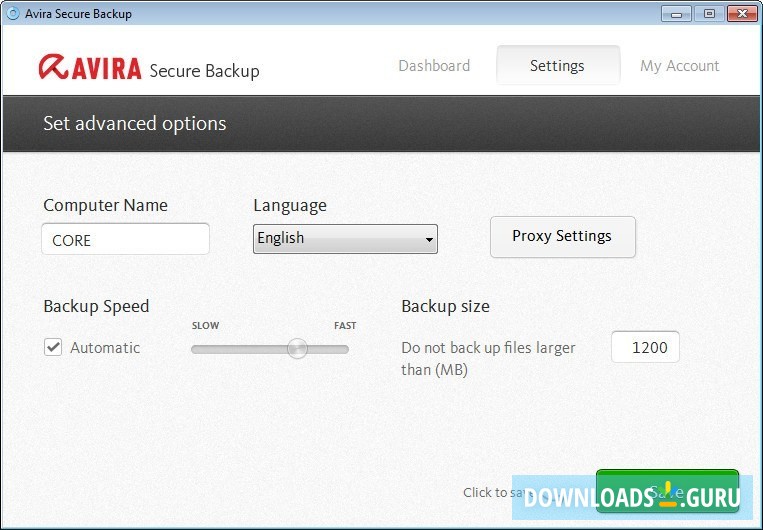The width and height of the screenshot is (763, 530).
Task: Click the Avira logo
Action: (x=90, y=67)
